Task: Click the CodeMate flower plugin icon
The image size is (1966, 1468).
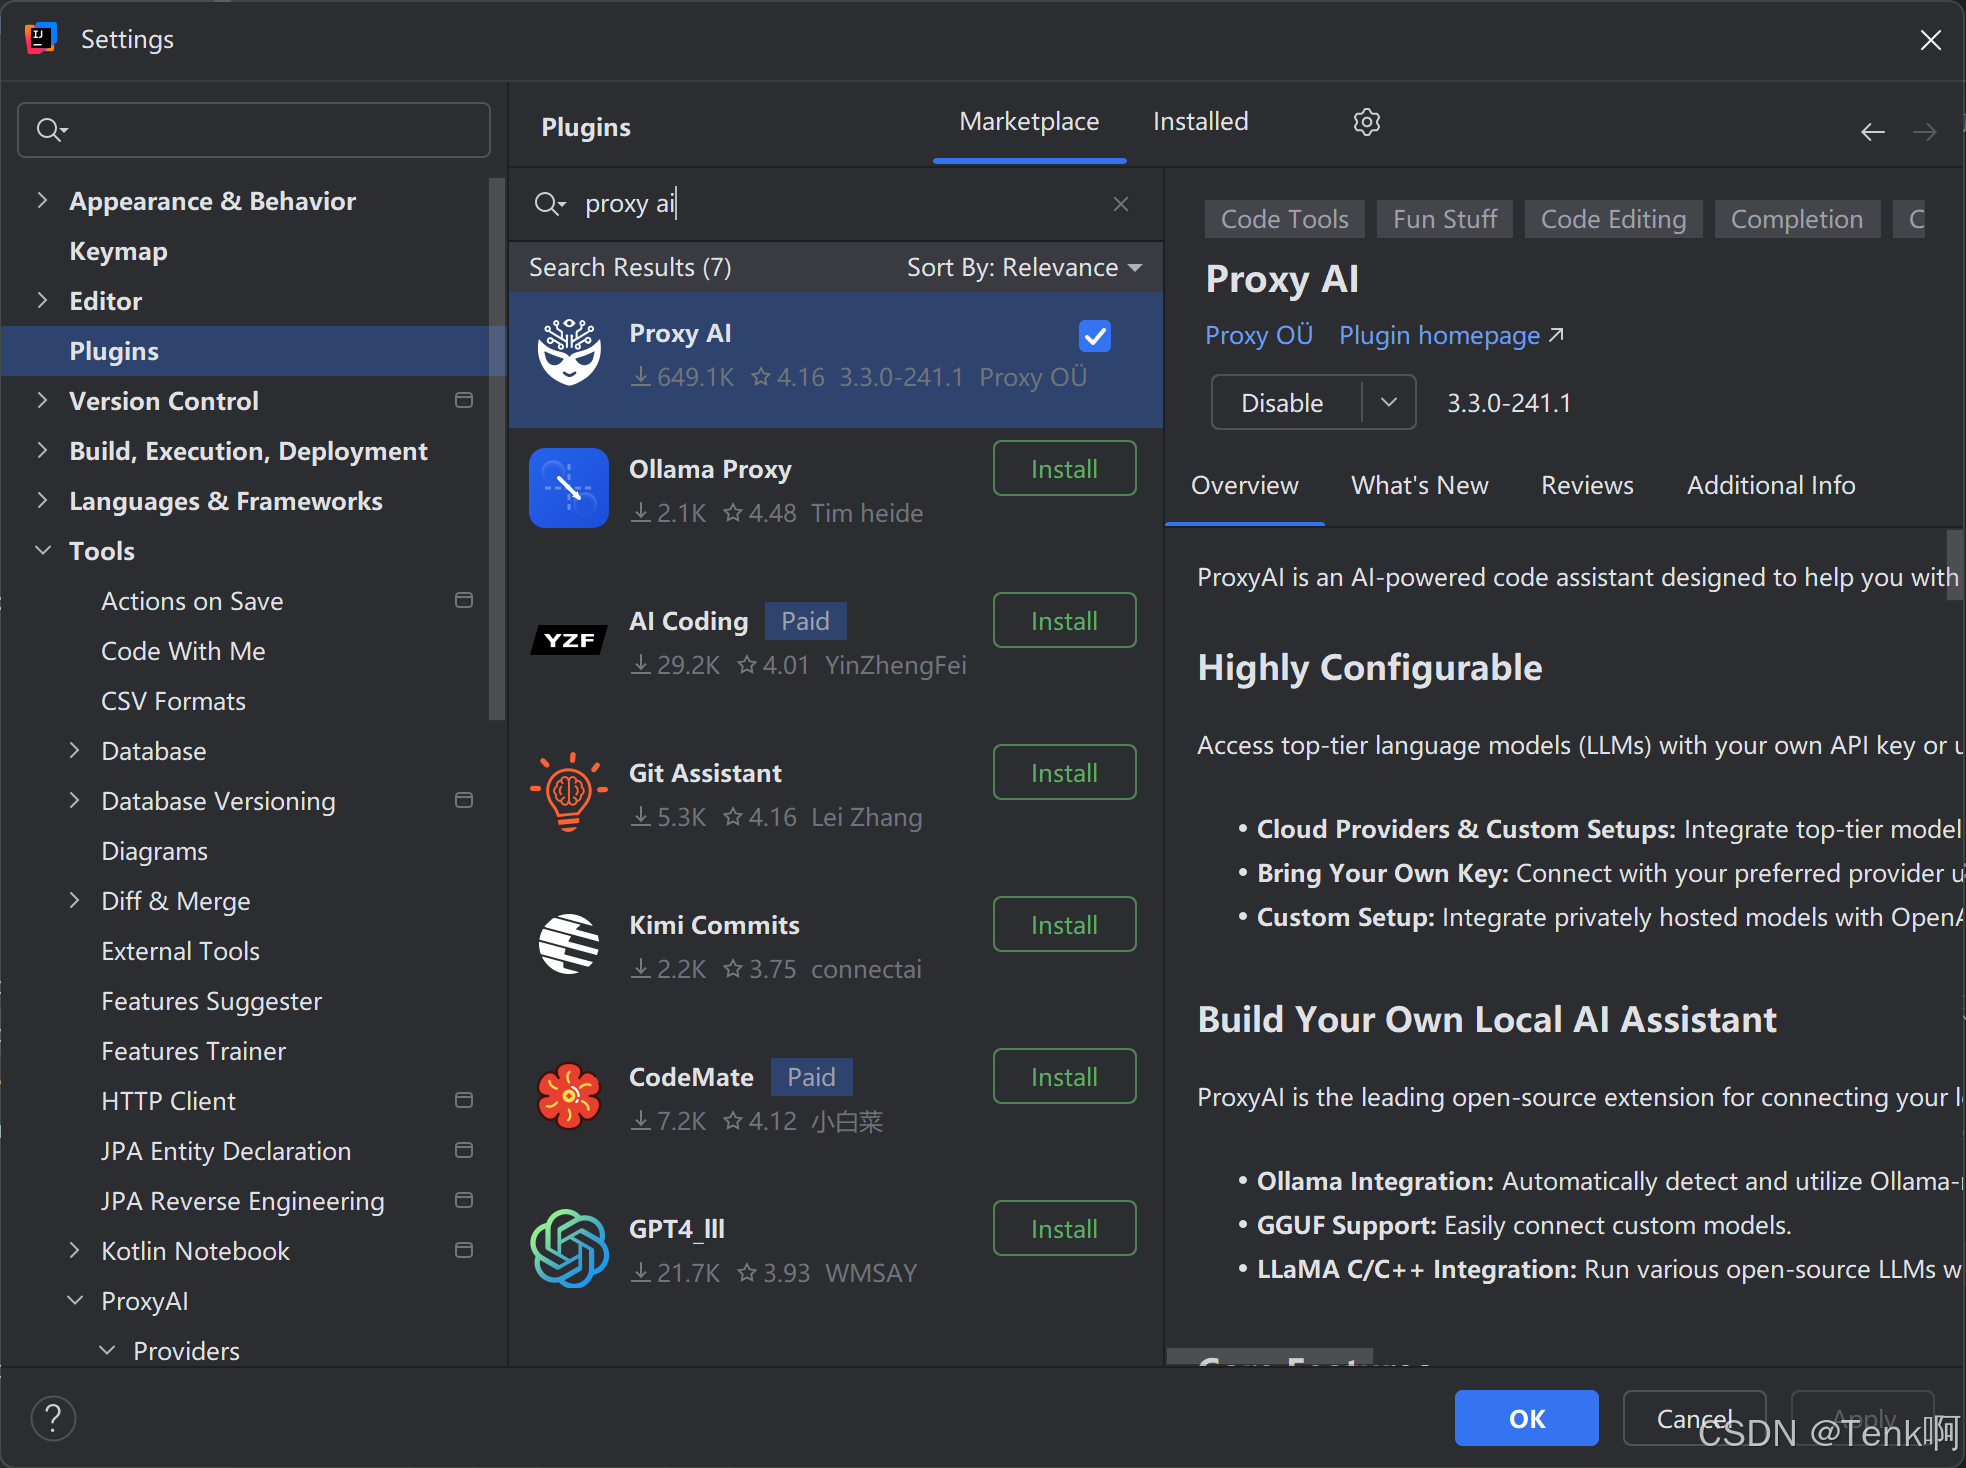Action: pos(569,1096)
